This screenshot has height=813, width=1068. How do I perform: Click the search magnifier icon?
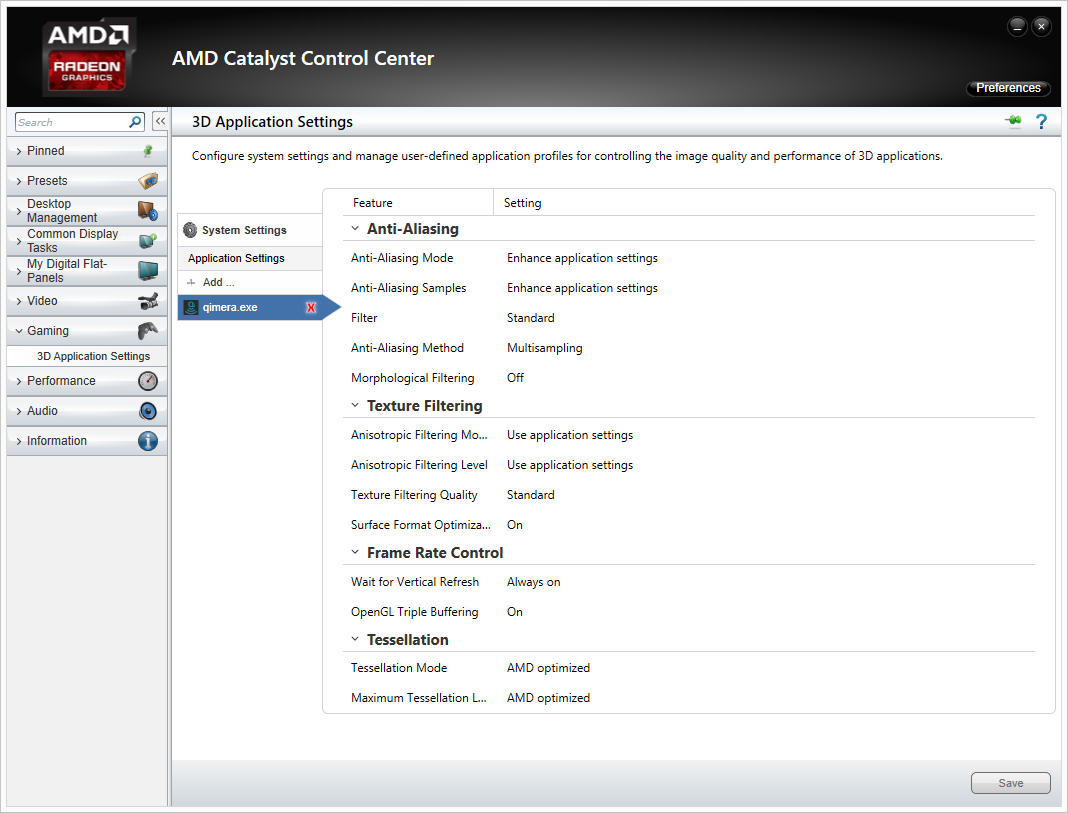click(136, 122)
